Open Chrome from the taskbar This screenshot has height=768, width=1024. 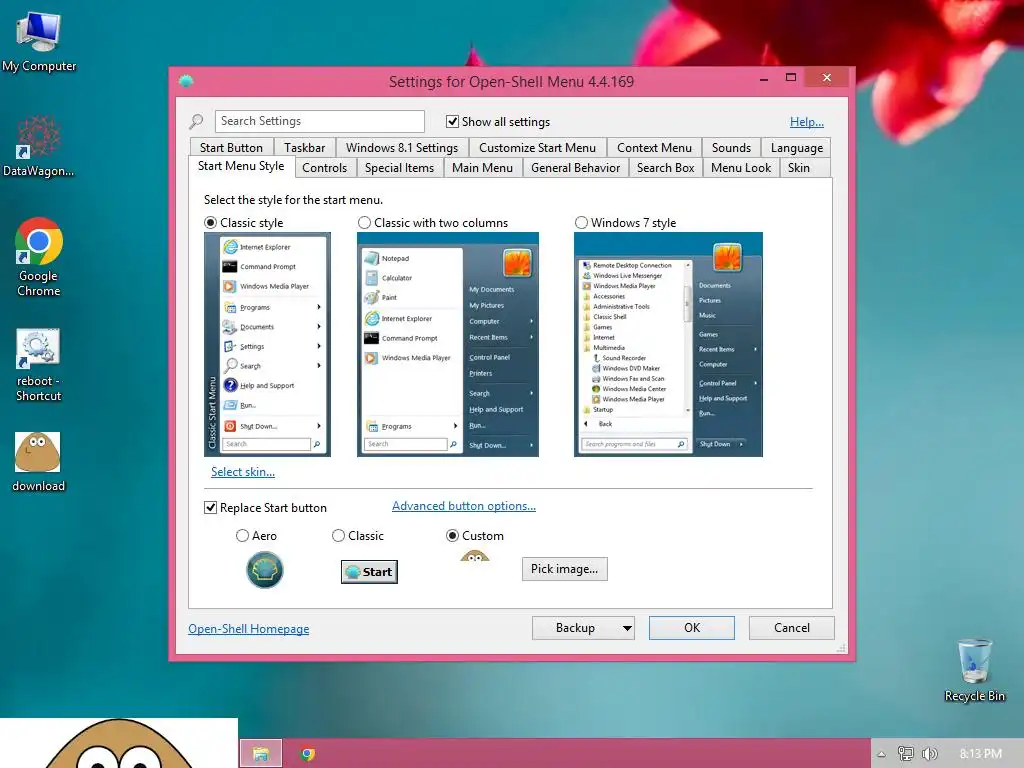pyautogui.click(x=308, y=754)
